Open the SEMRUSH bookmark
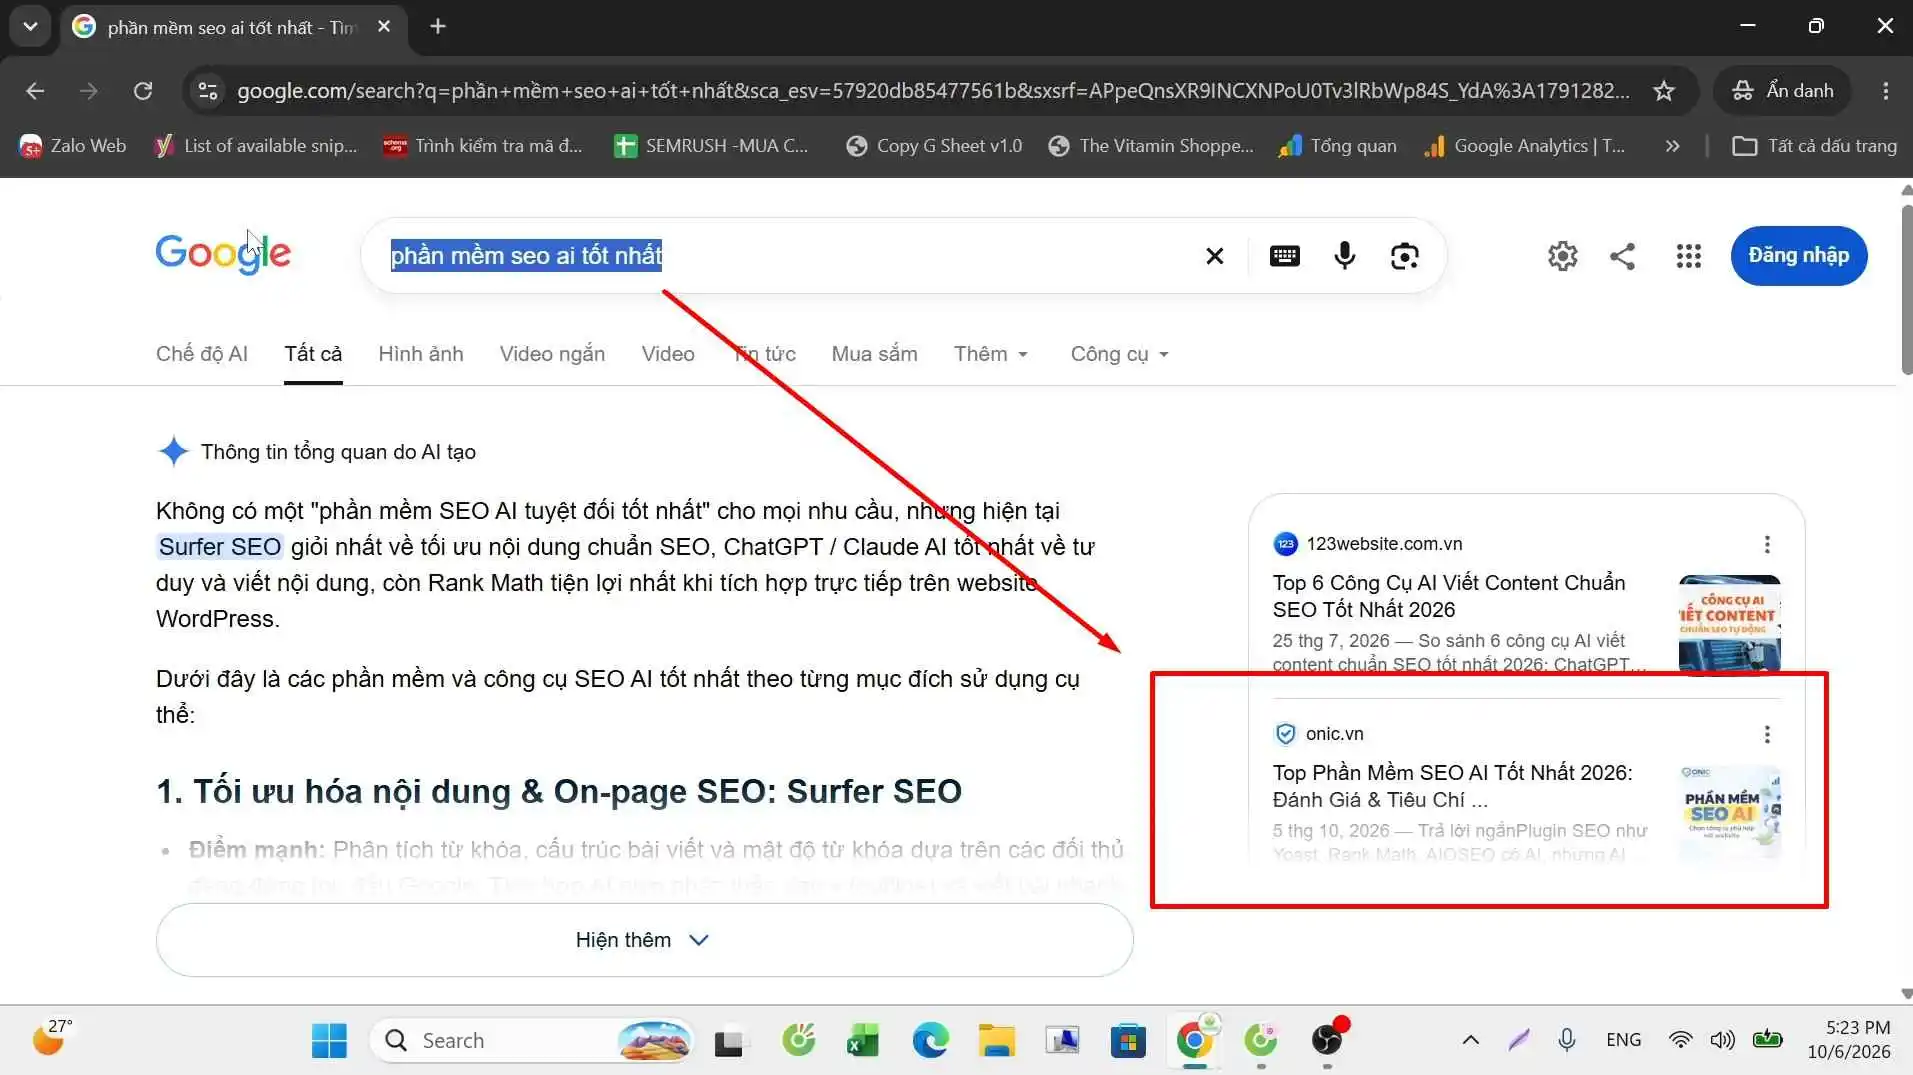This screenshot has width=1913, height=1075. click(x=711, y=146)
